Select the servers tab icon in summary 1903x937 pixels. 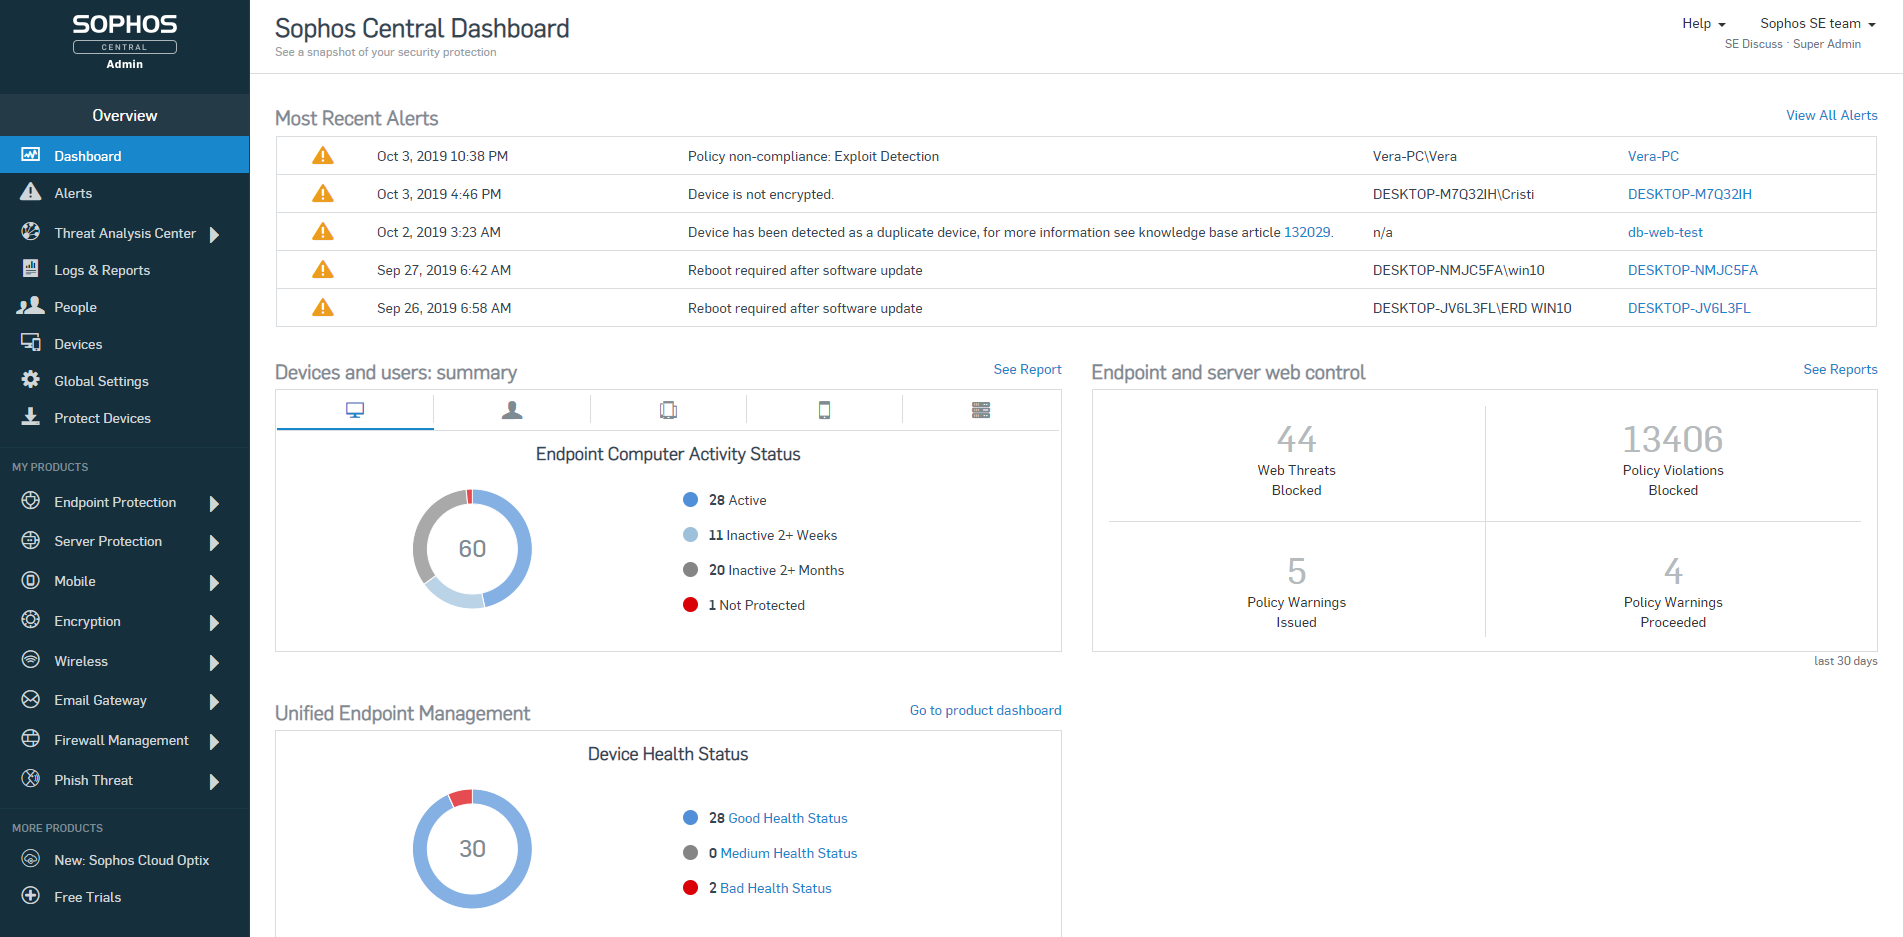[980, 410]
